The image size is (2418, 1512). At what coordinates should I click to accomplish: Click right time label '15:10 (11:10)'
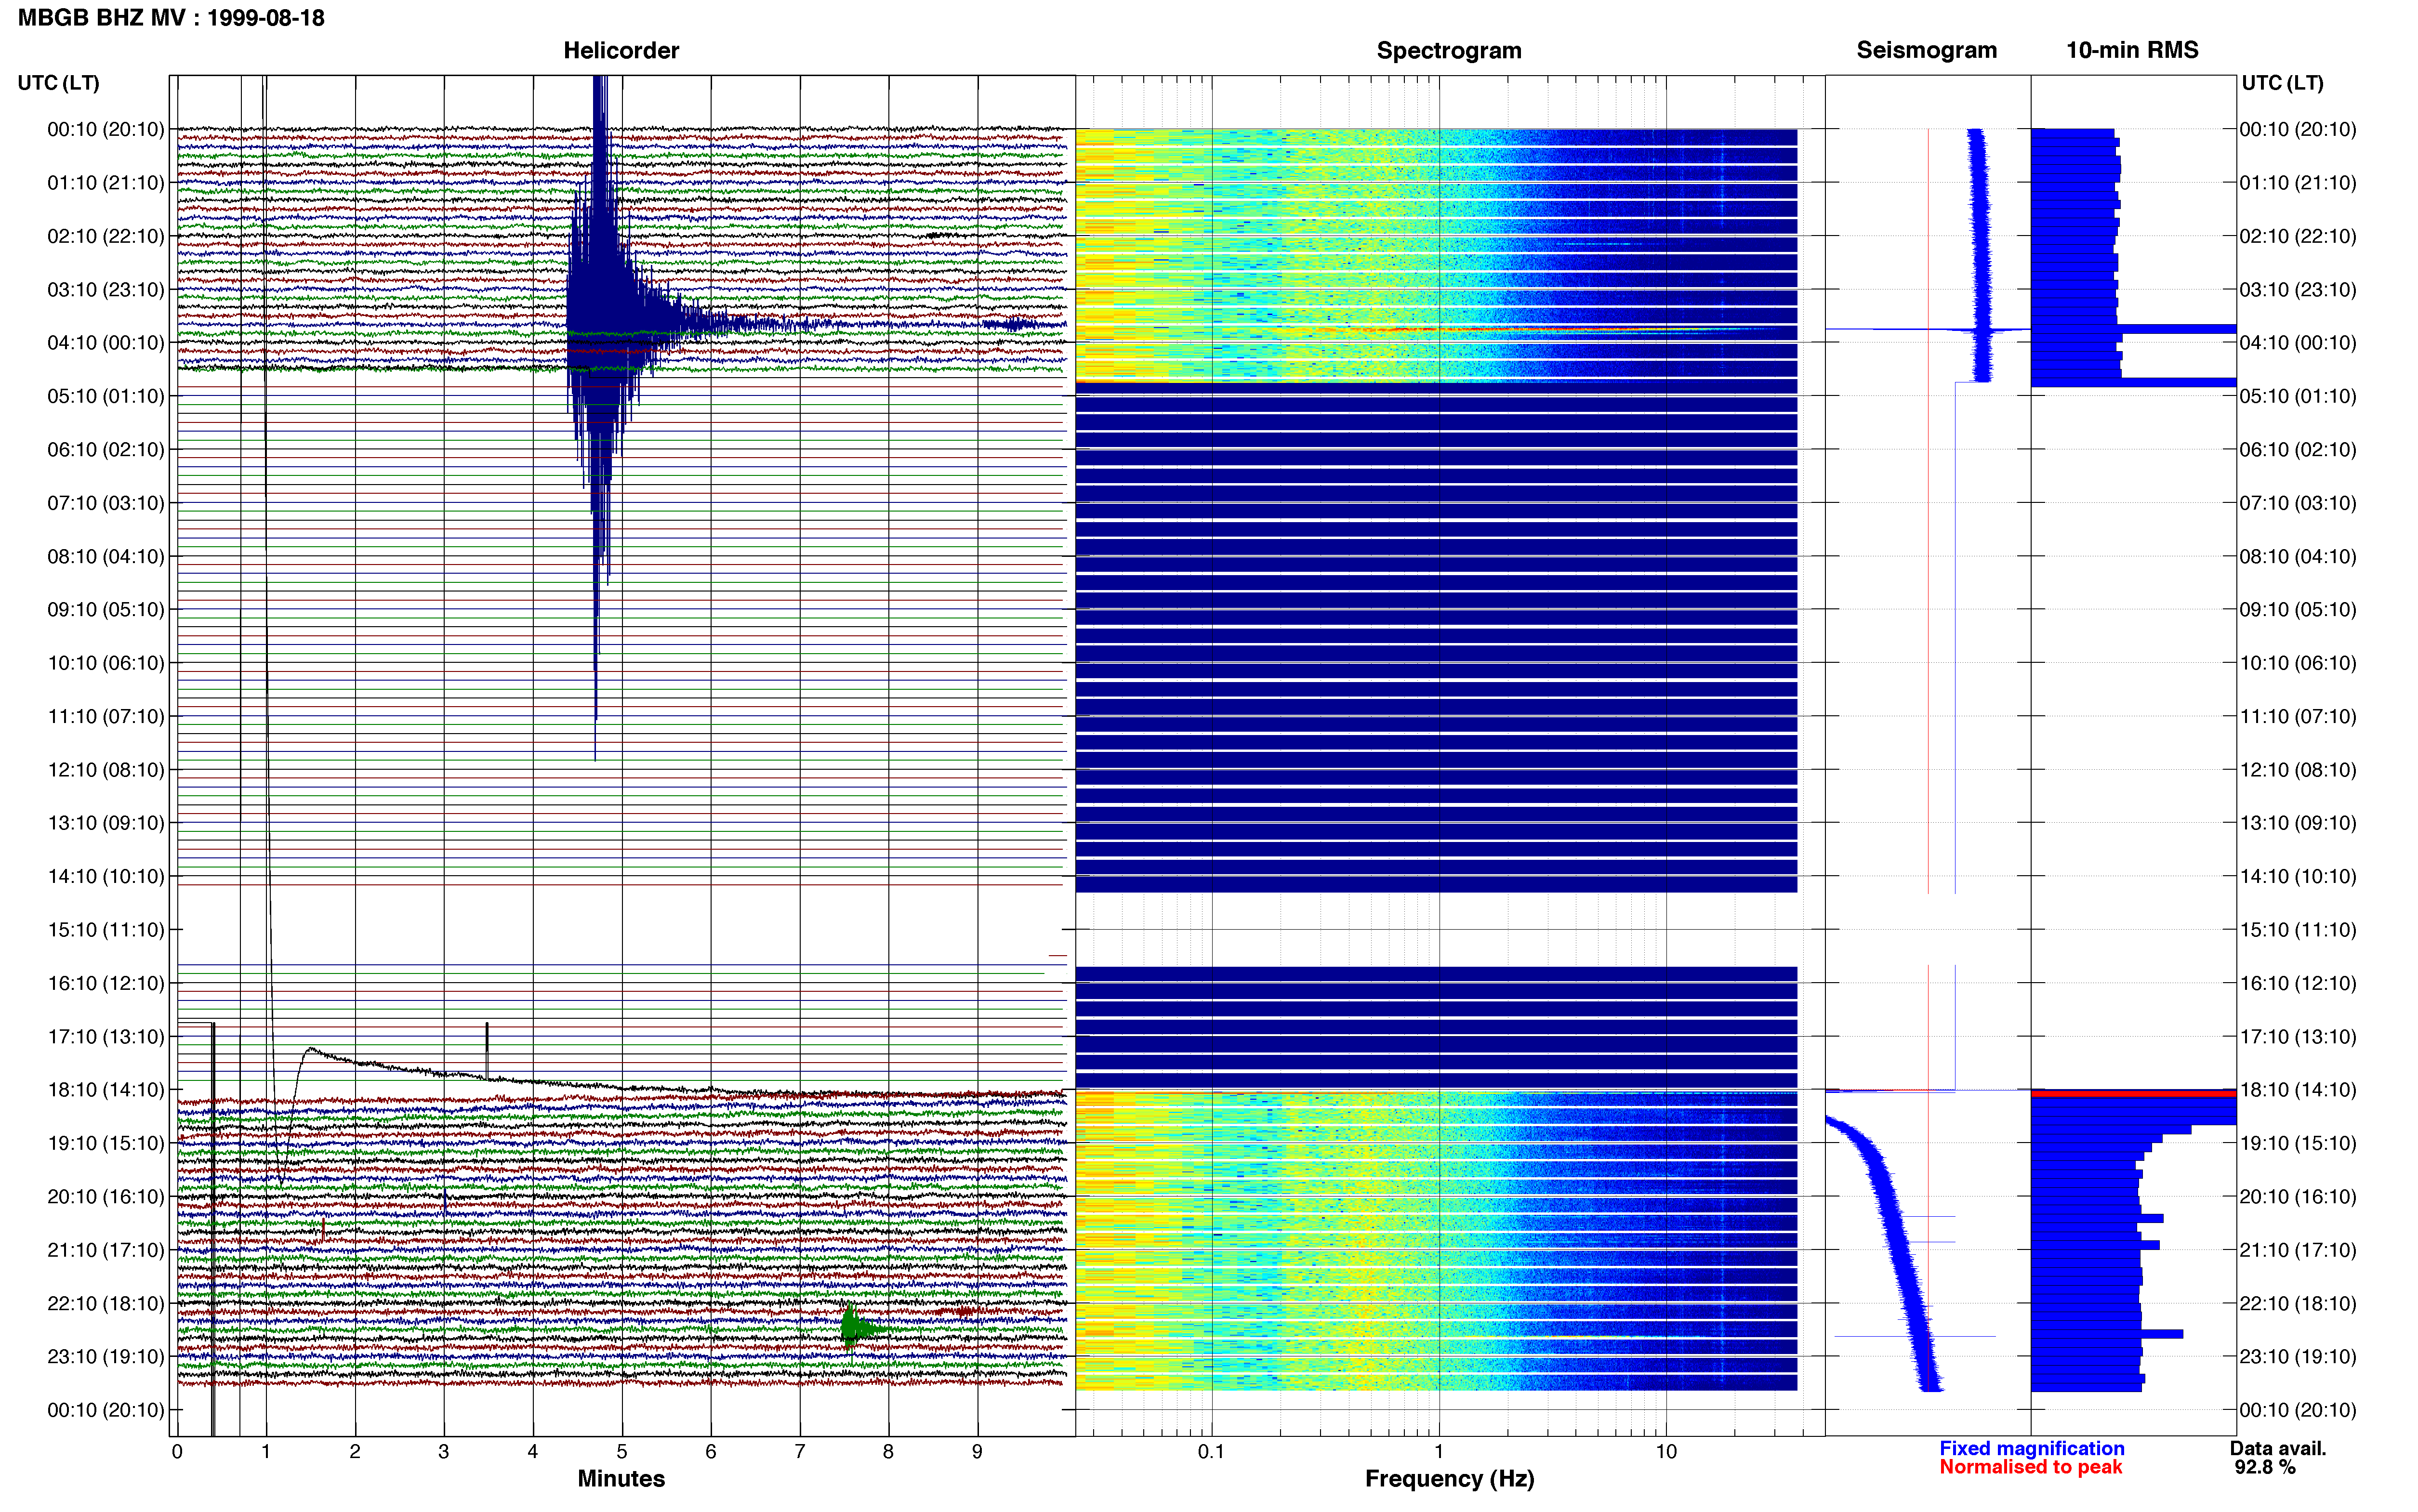click(2298, 930)
